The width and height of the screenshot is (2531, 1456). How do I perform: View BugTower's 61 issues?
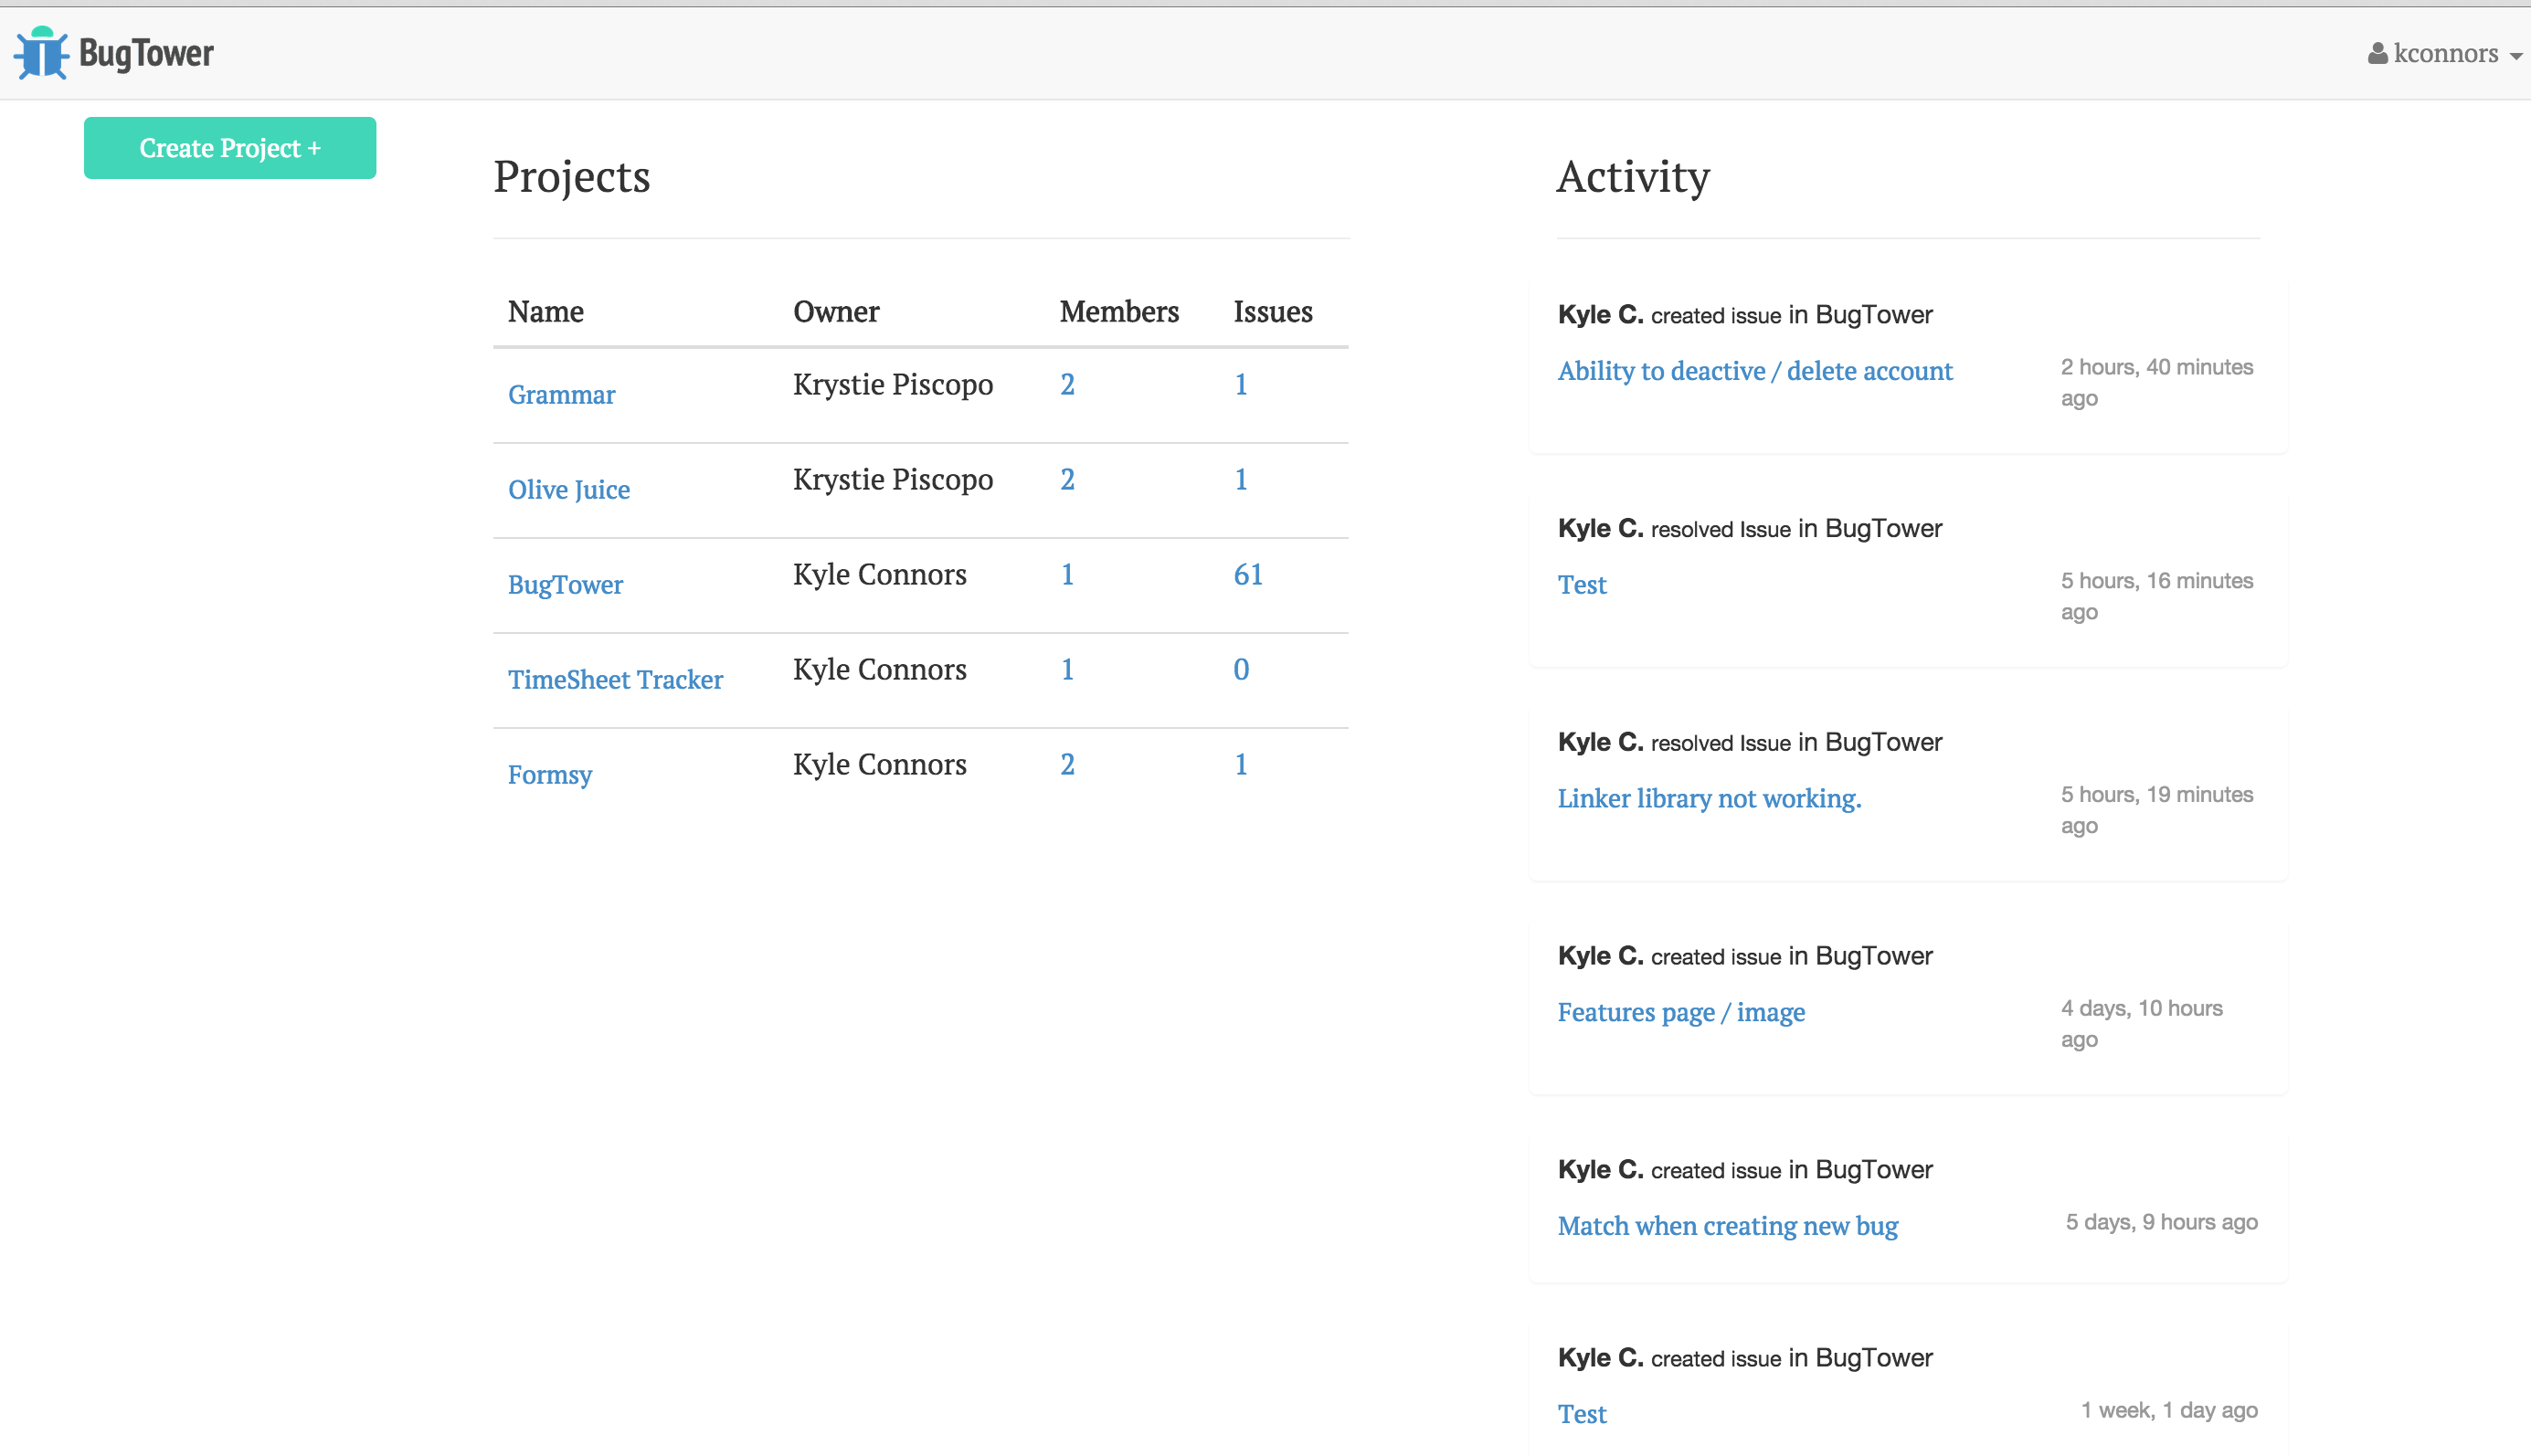(1247, 574)
